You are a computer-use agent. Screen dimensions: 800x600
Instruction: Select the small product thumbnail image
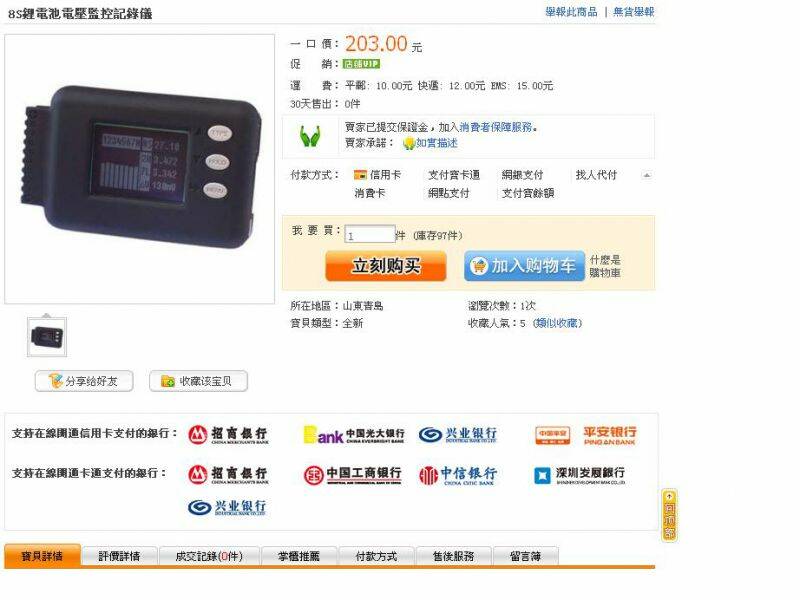coord(47,337)
